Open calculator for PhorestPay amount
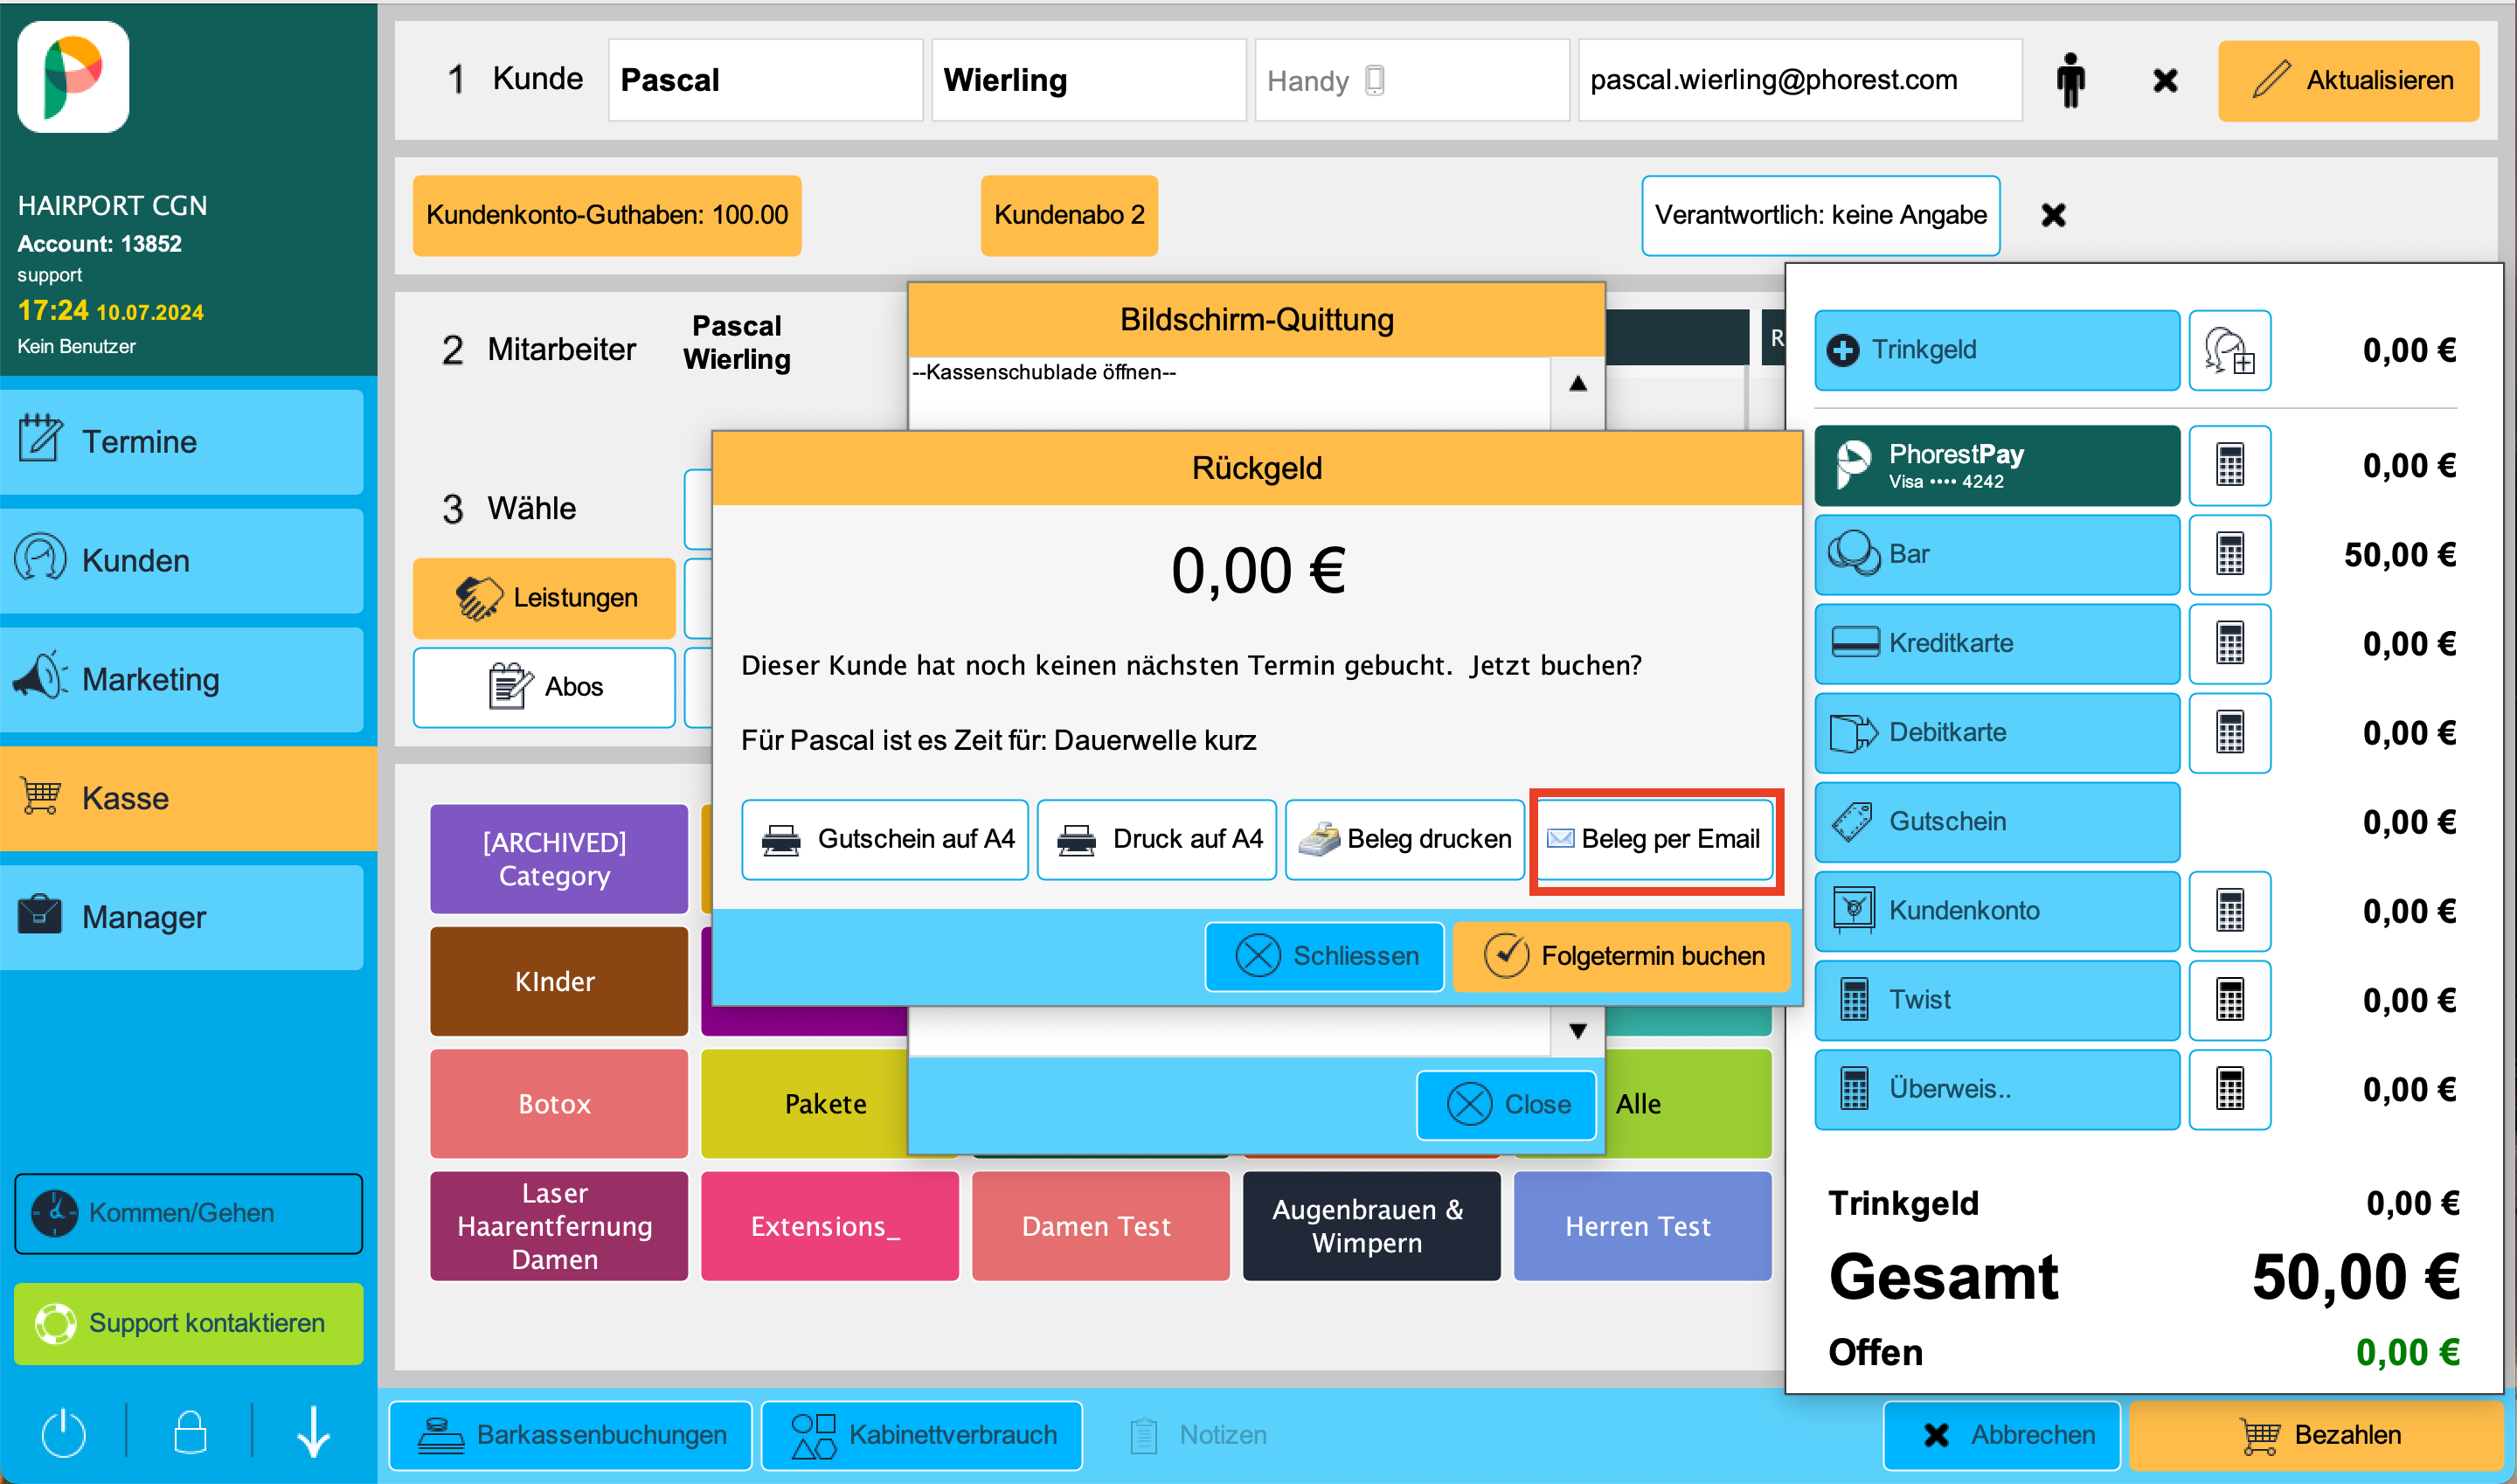Viewport: 2517px width, 1484px height. (2229, 465)
